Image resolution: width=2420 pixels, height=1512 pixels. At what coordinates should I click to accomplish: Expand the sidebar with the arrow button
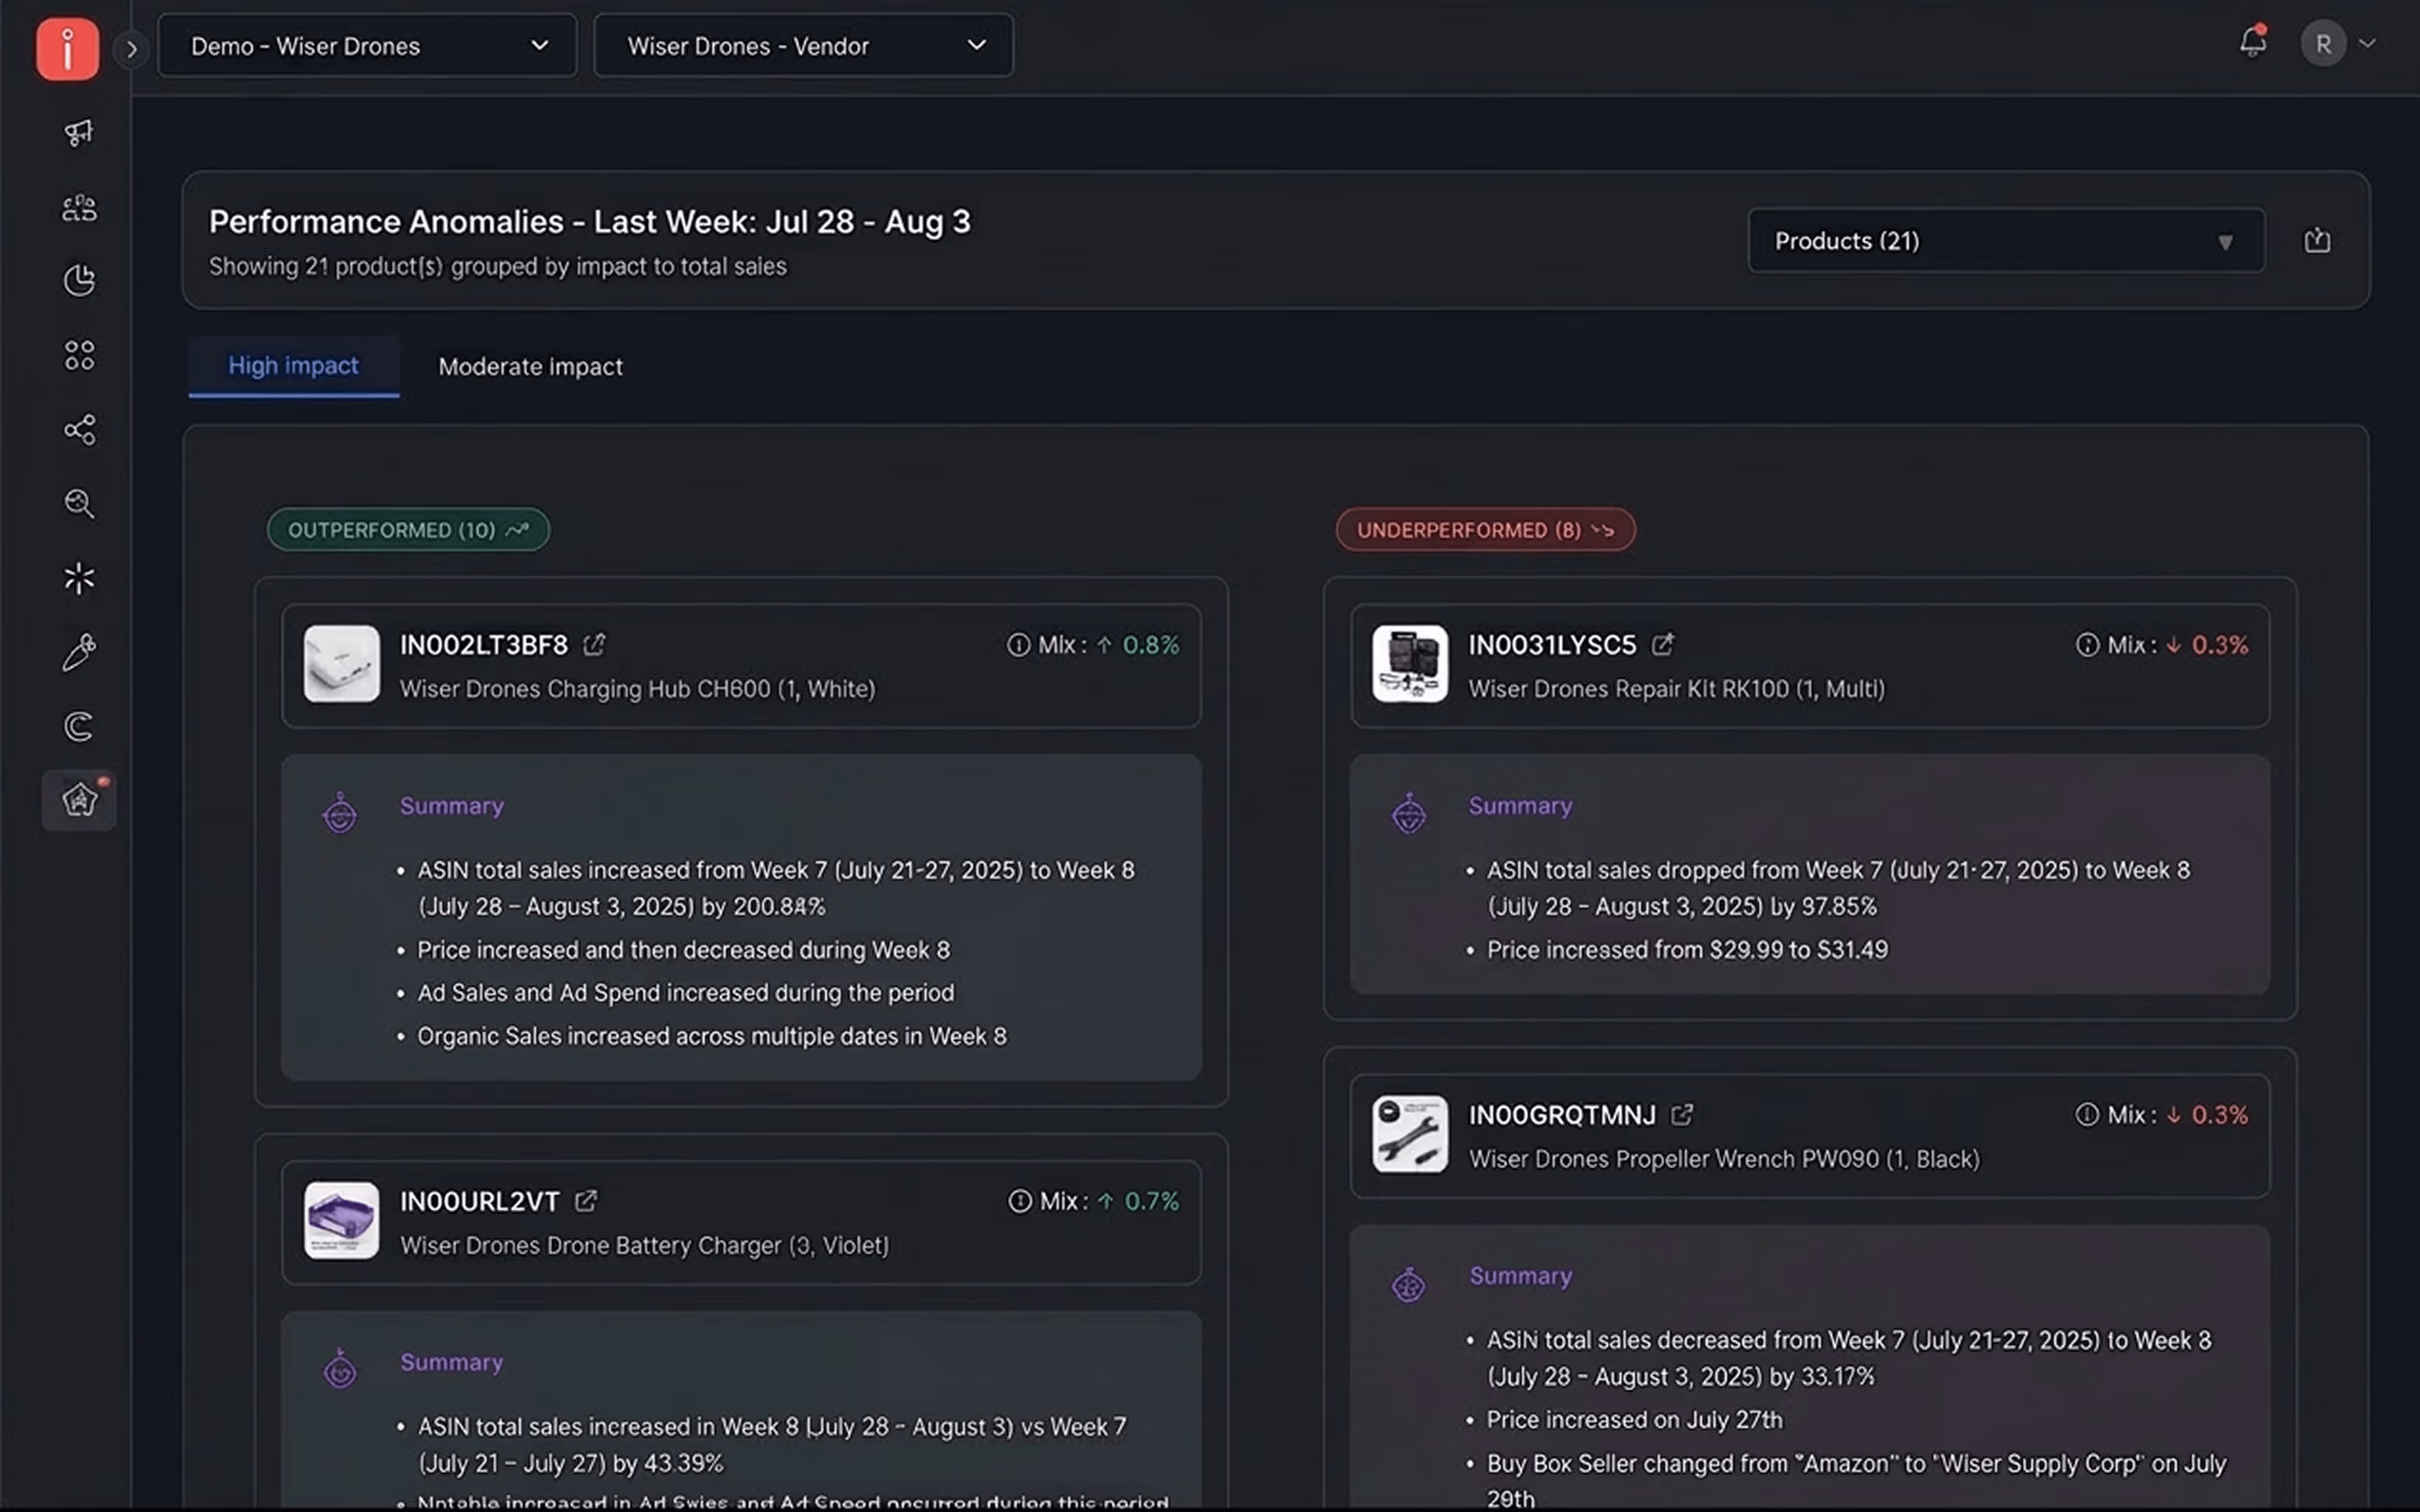[x=131, y=48]
